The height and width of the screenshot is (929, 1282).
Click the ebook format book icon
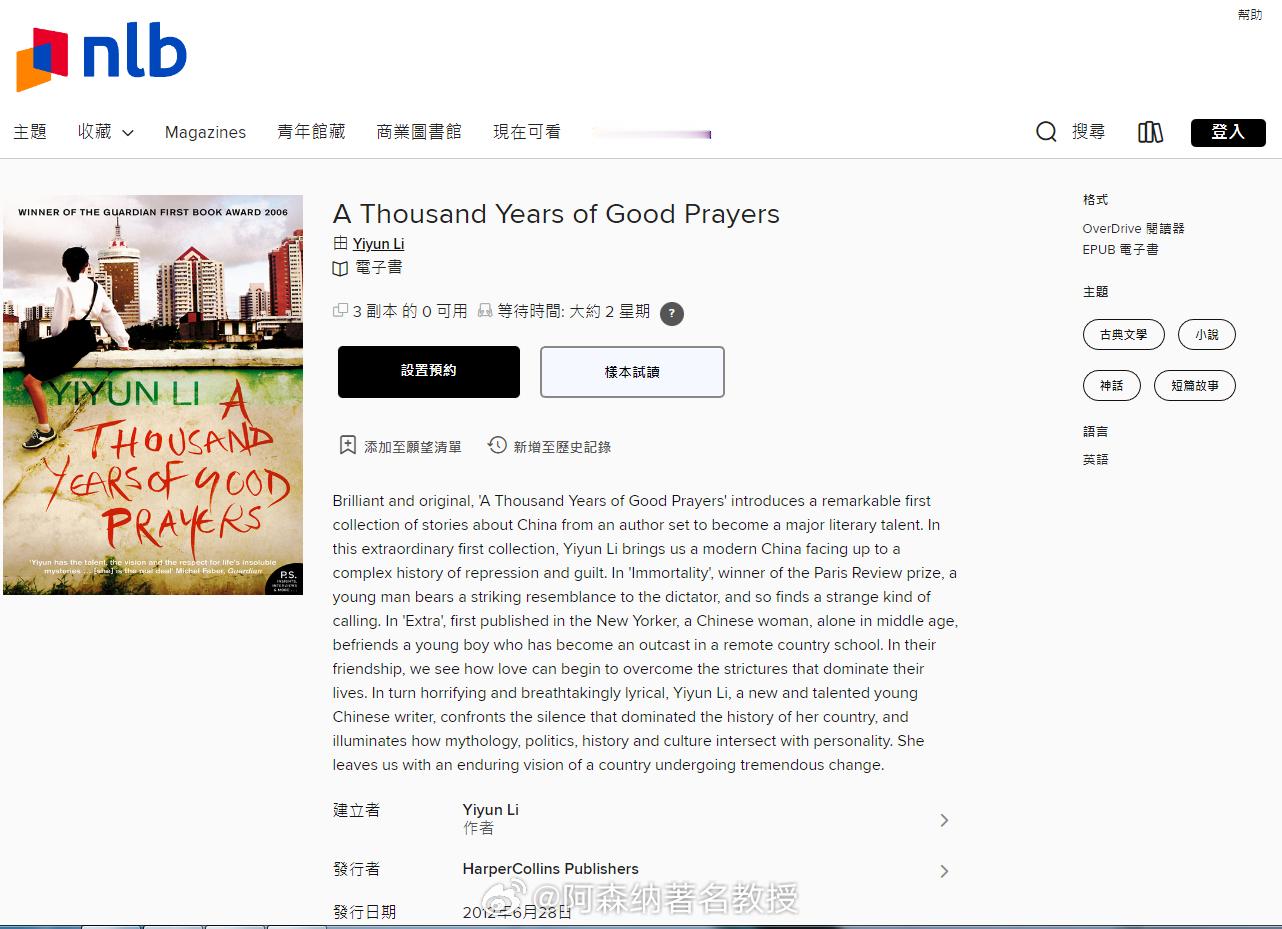click(340, 268)
